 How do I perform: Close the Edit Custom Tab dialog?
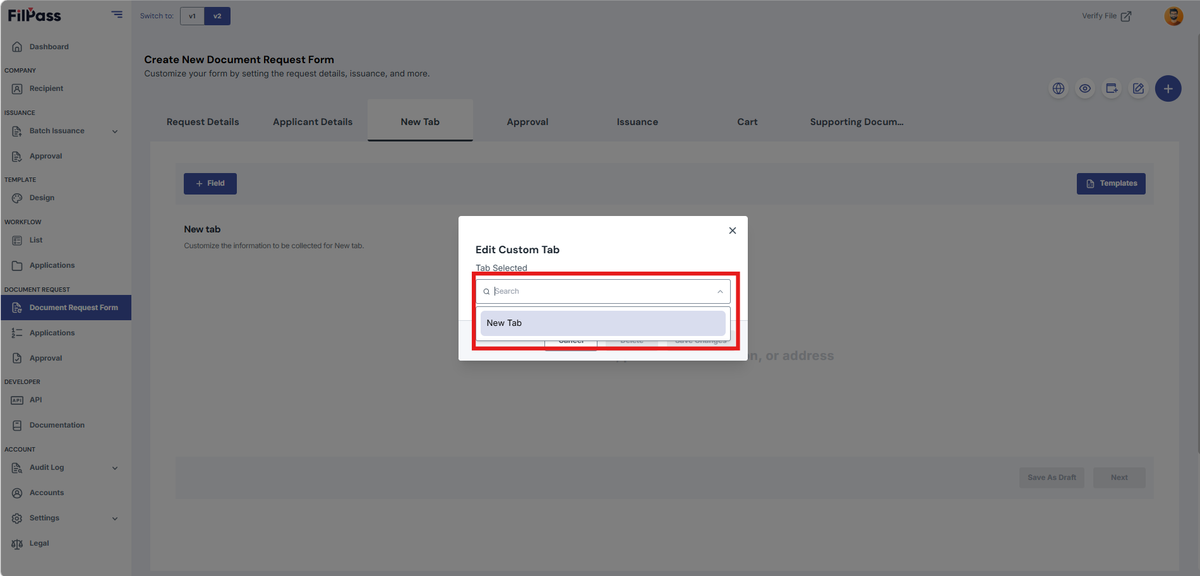tap(732, 231)
